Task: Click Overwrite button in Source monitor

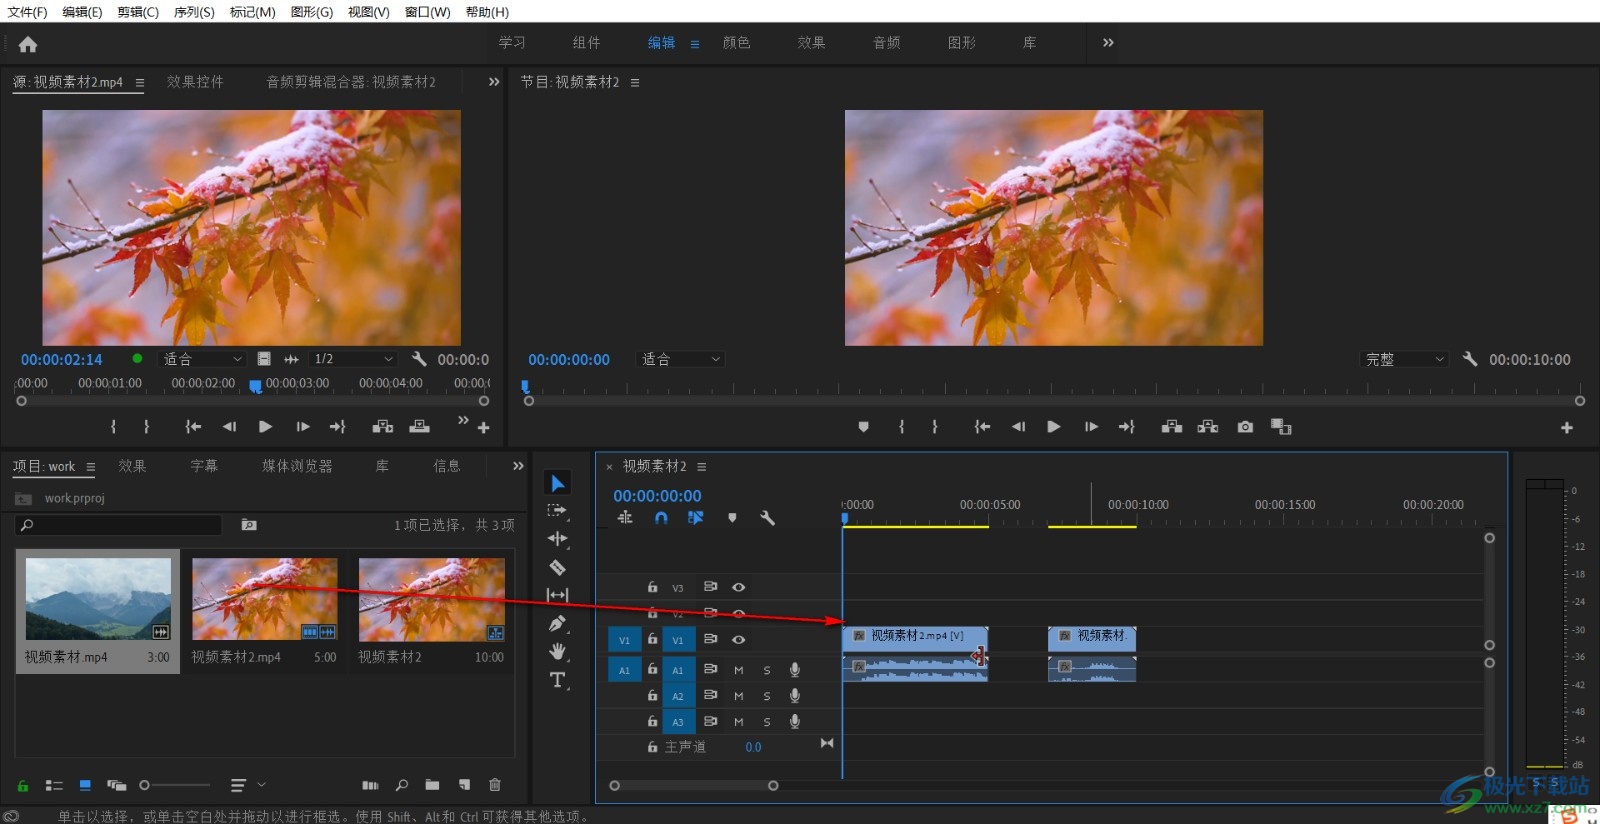Action: tap(420, 427)
